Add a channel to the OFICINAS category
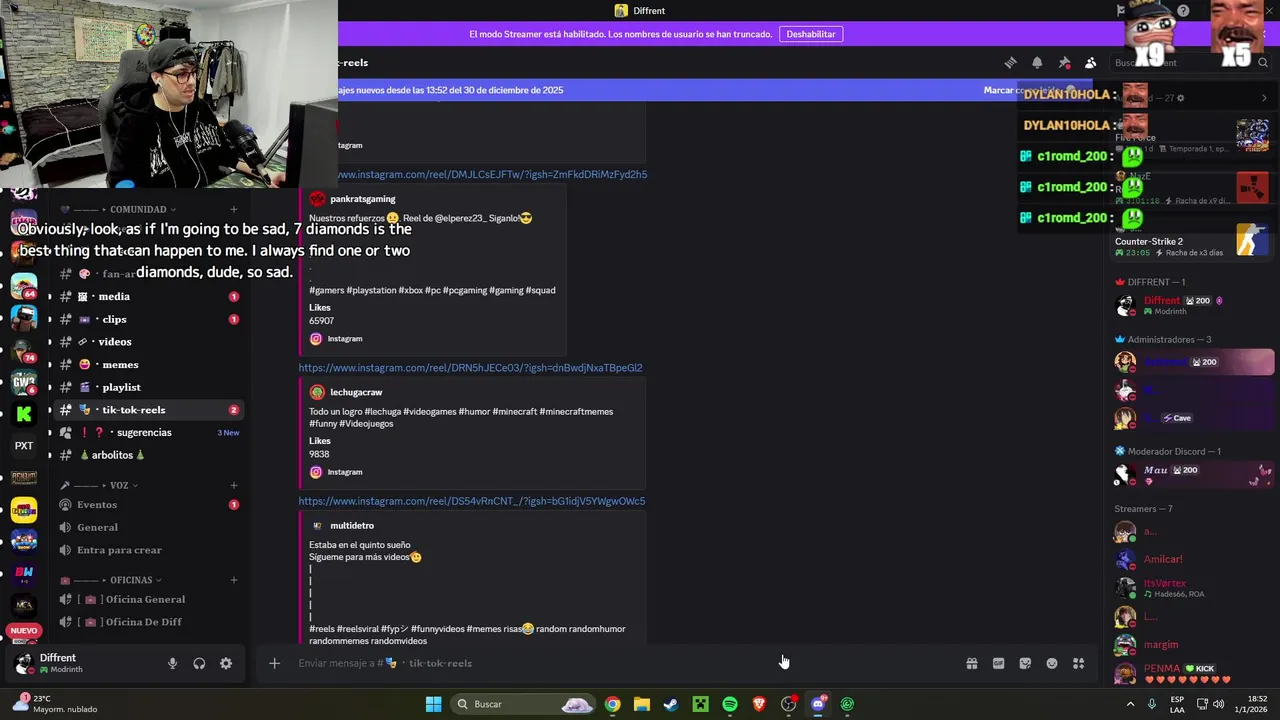1280x720 pixels. (233, 580)
